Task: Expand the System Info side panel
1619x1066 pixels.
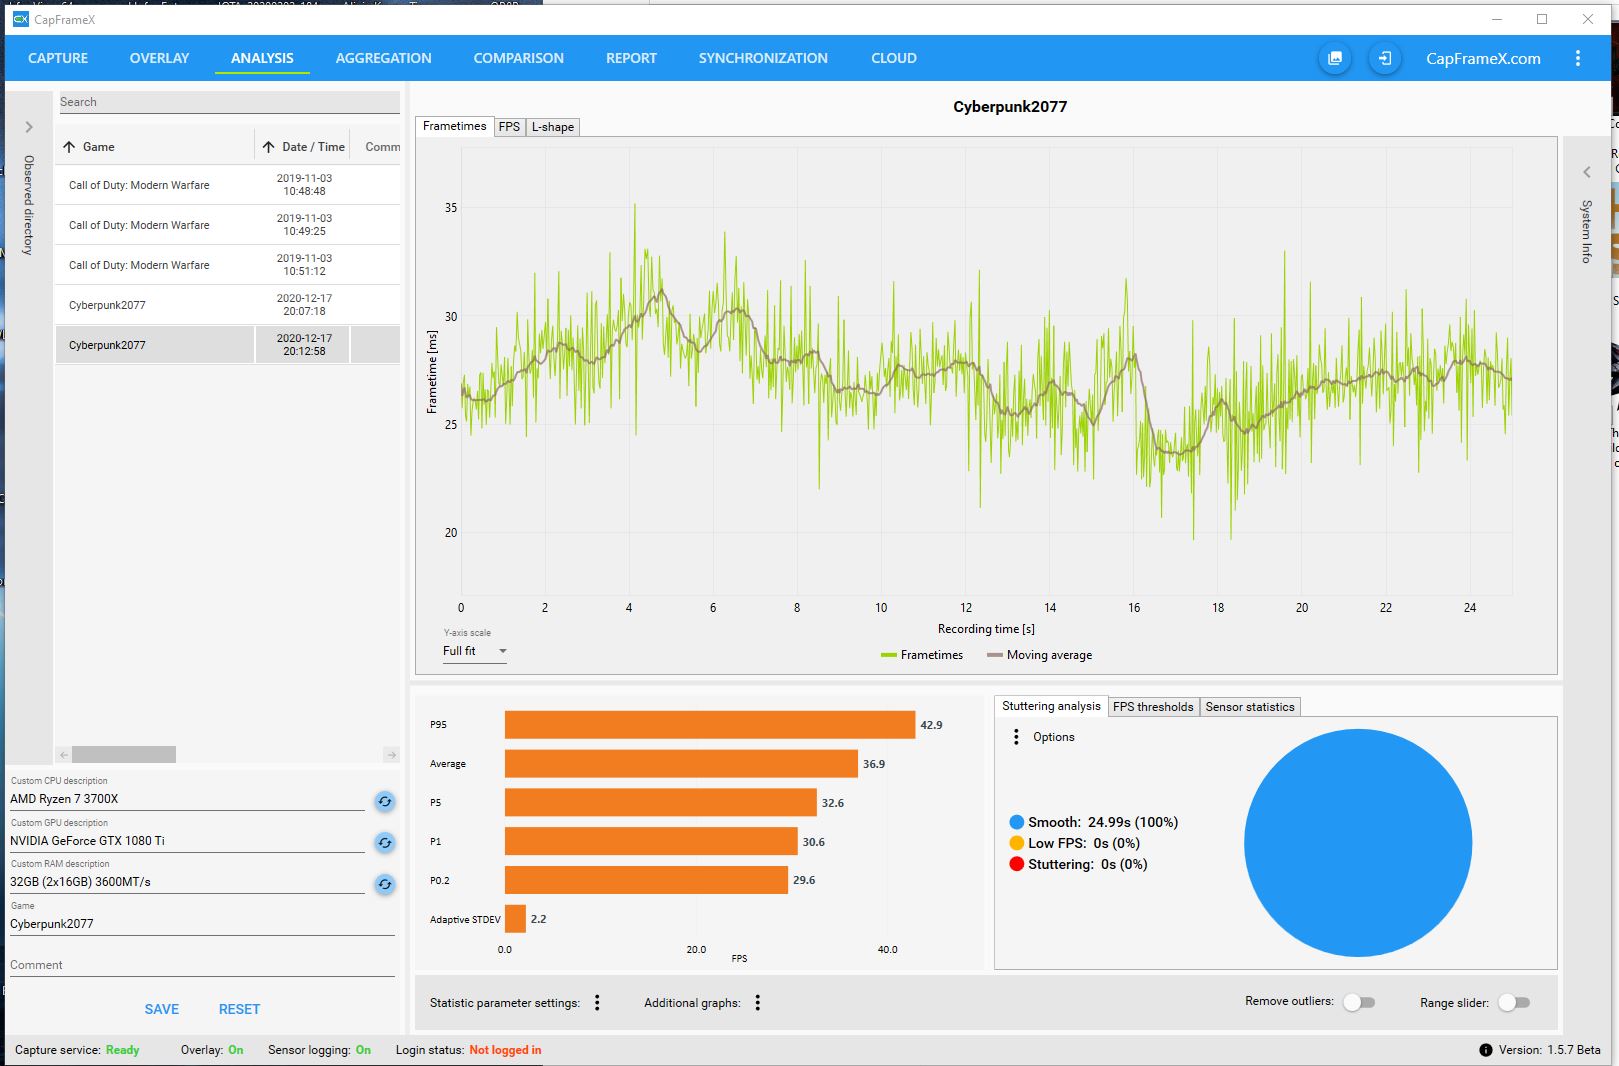Action: (1586, 172)
